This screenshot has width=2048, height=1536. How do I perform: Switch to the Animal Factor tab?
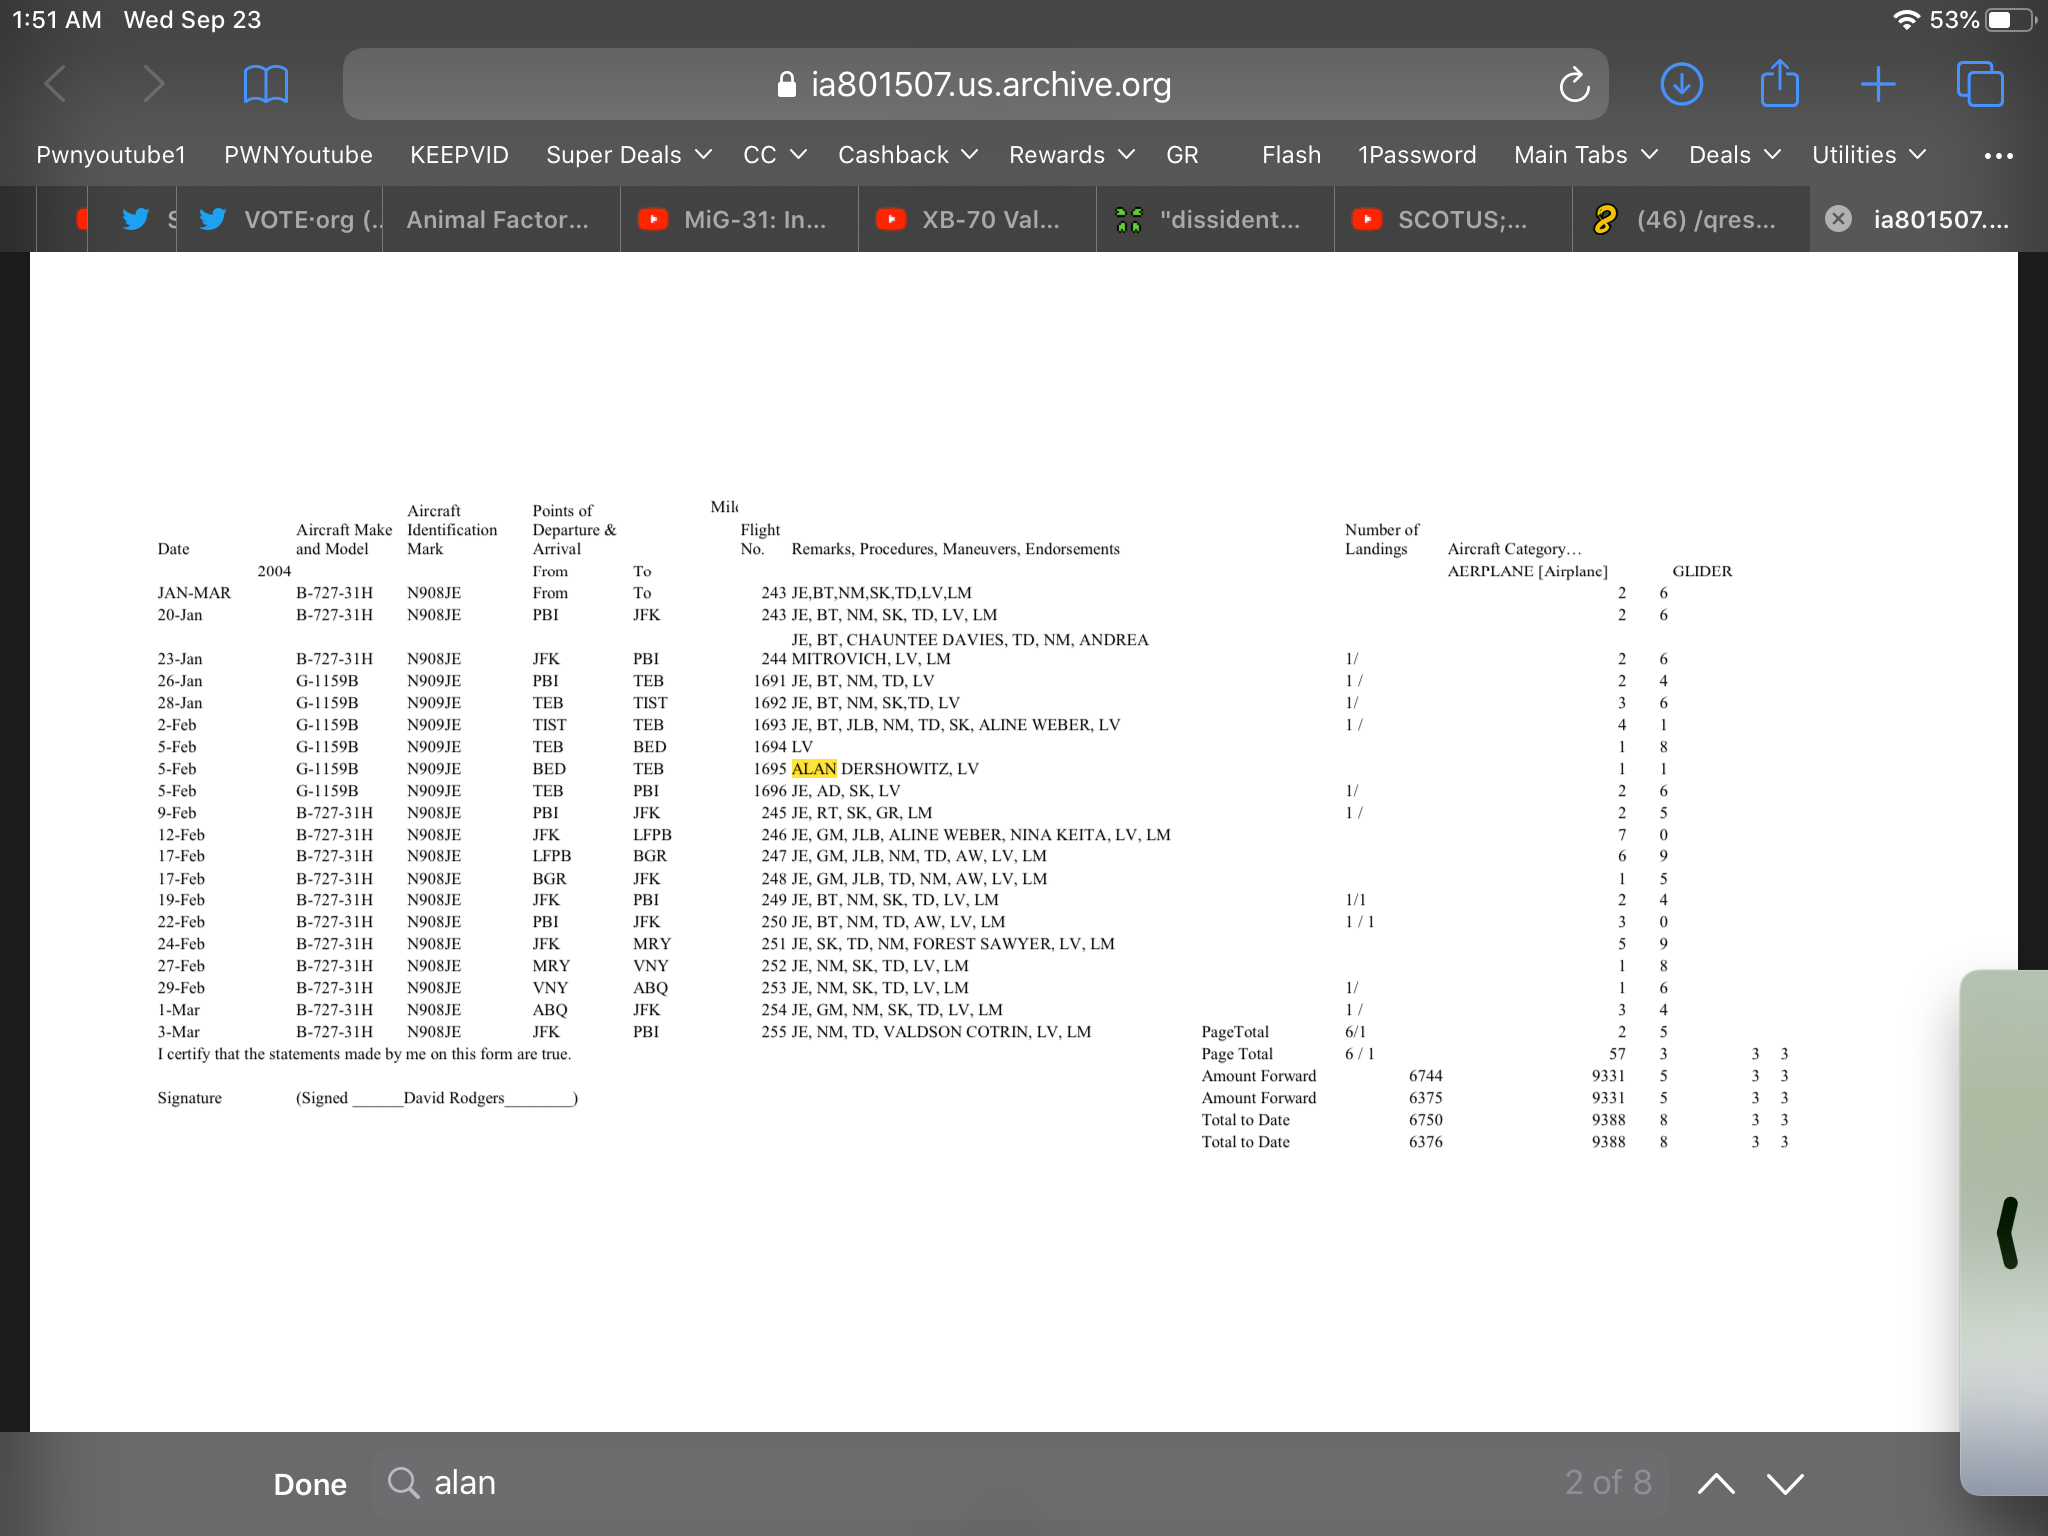pyautogui.click(x=500, y=219)
